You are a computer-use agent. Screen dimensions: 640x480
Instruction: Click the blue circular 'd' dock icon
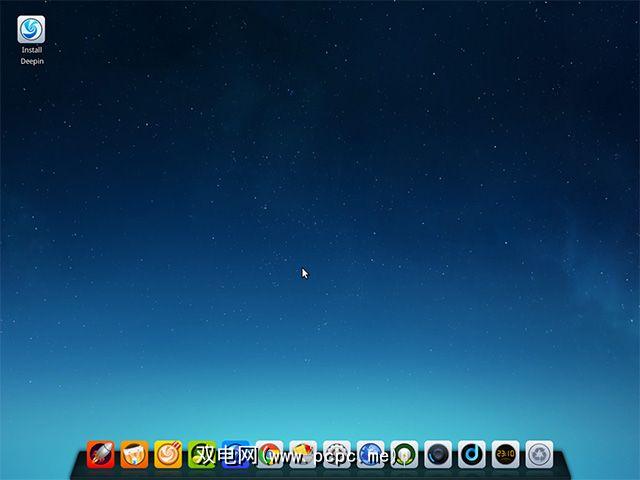pyautogui.click(x=472, y=455)
